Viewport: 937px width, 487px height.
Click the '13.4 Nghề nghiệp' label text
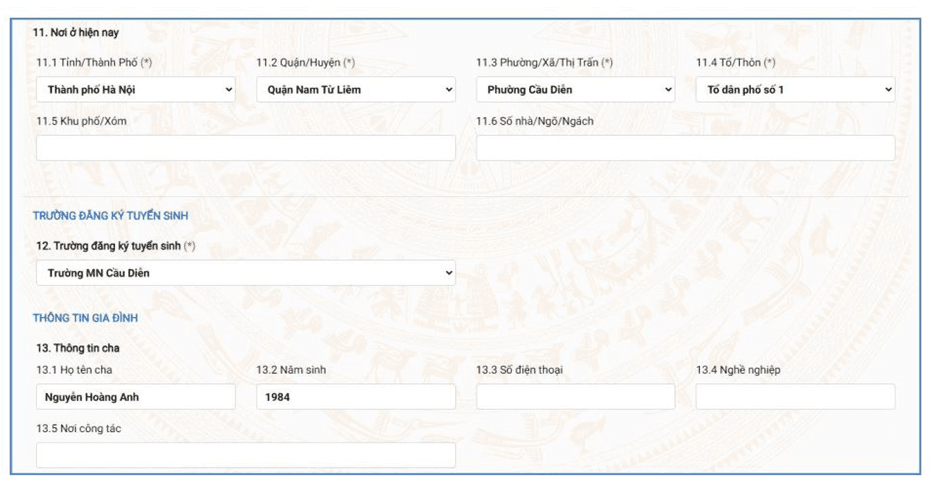point(738,370)
